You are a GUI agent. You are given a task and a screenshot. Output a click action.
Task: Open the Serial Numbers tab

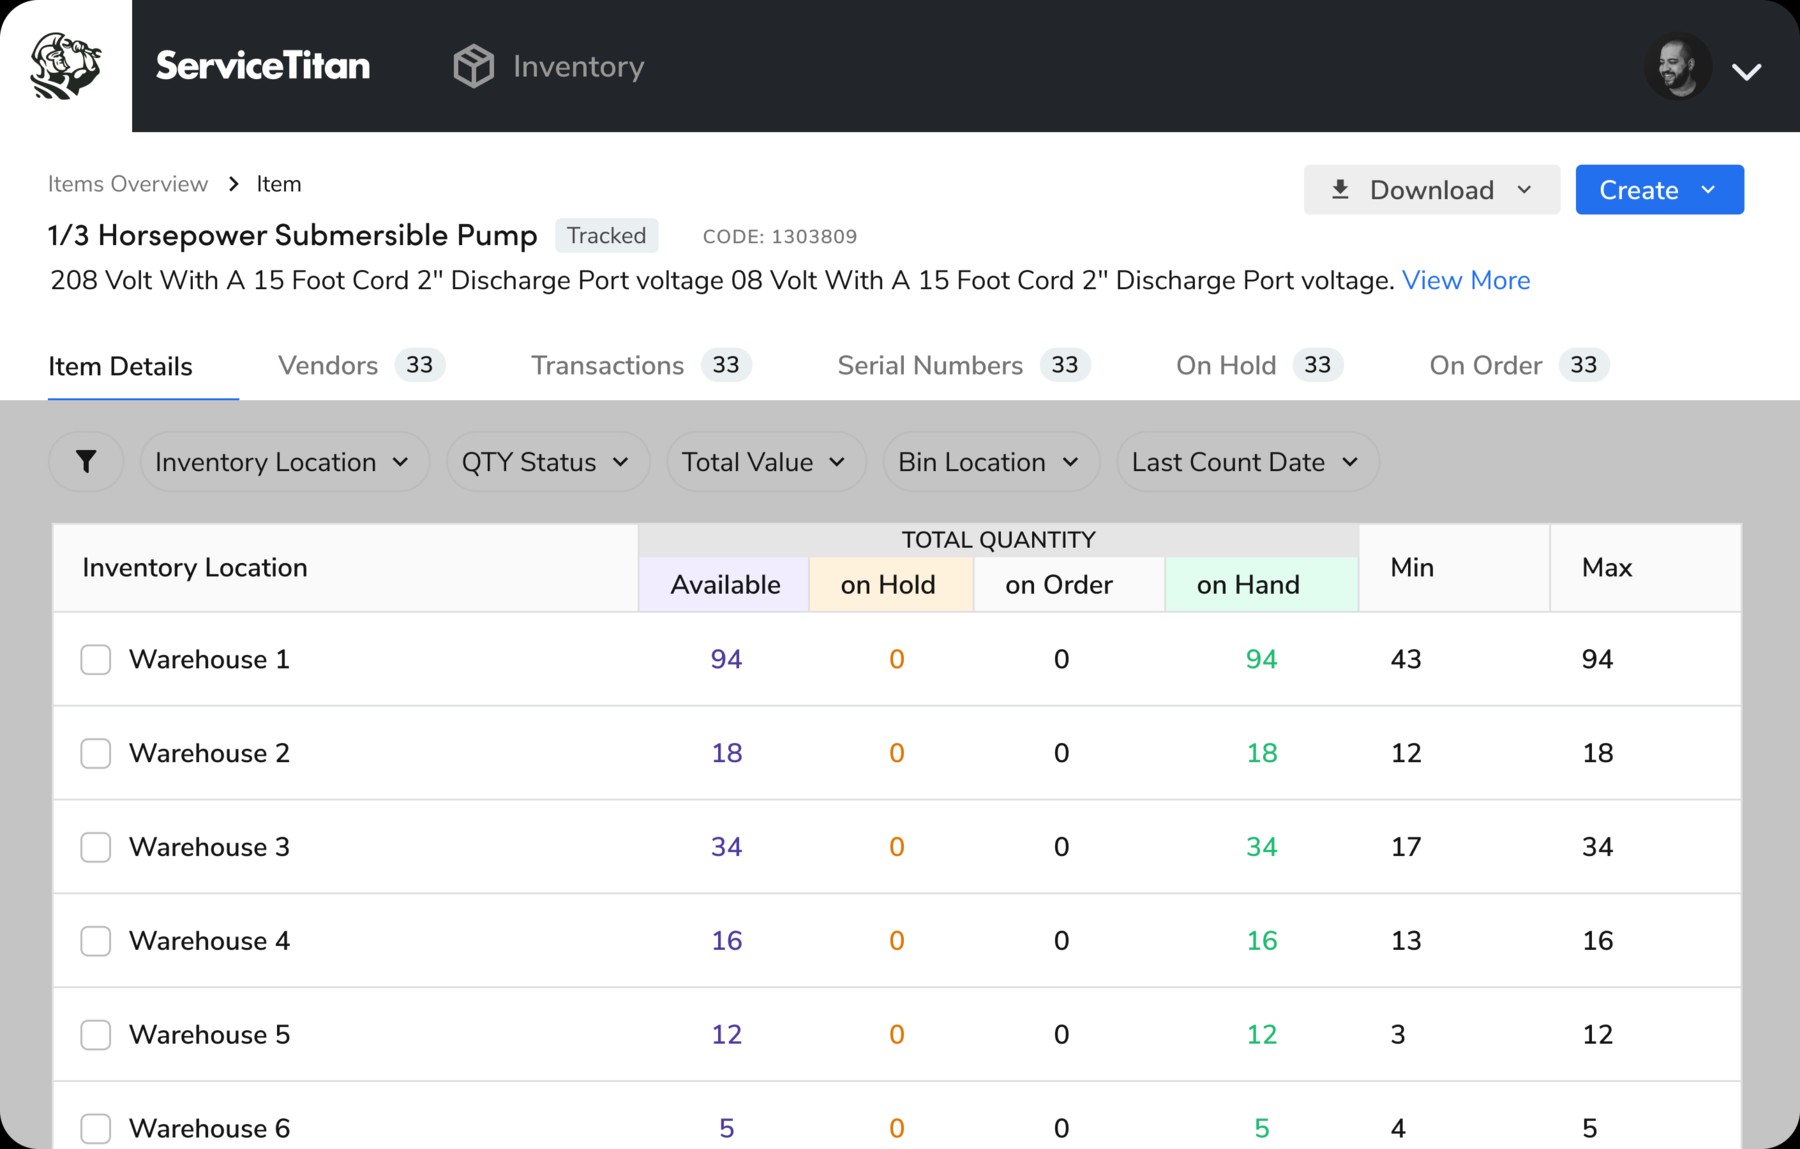930,366
